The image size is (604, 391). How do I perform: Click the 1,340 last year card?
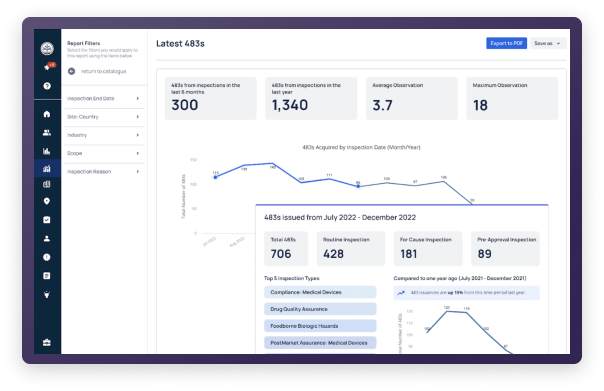(311, 98)
